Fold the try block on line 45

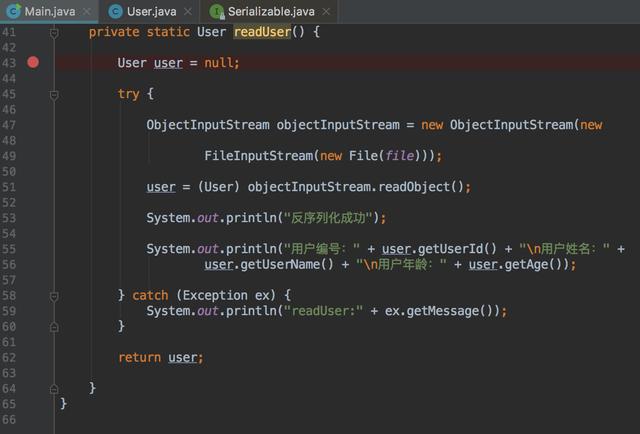(54, 94)
